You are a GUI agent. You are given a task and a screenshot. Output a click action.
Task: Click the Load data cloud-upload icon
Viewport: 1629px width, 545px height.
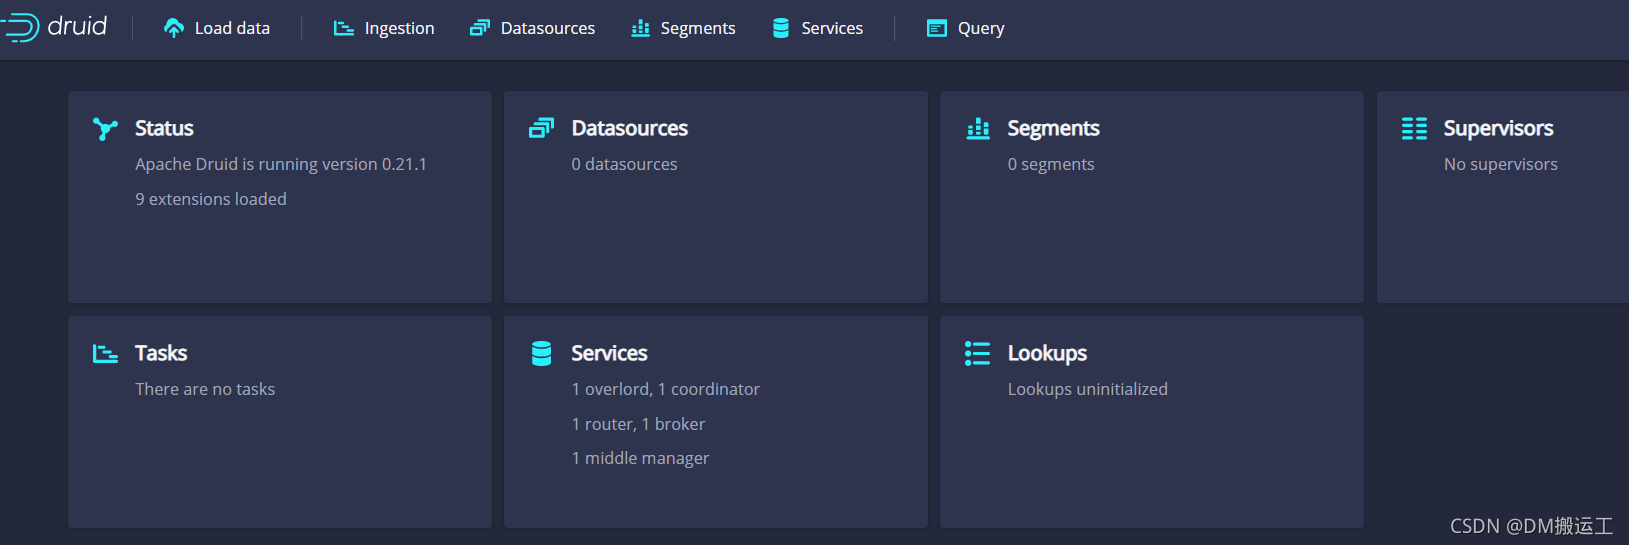174,28
